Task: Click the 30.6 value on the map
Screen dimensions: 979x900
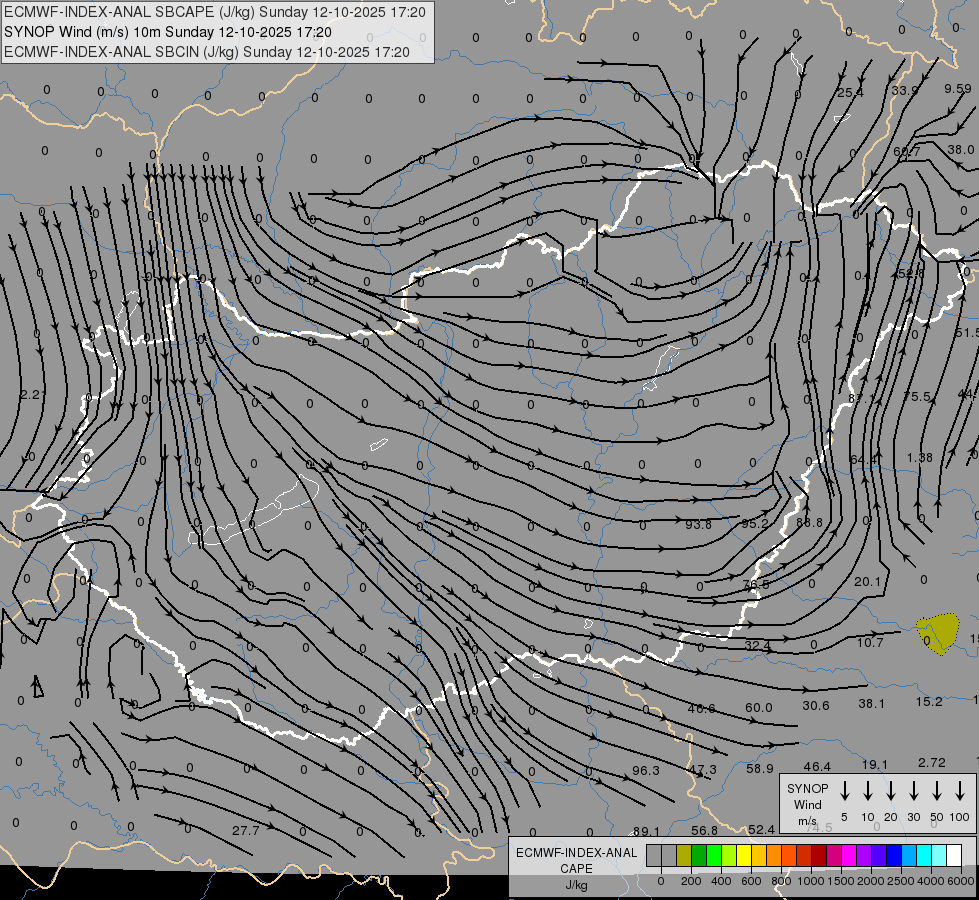Action: (x=816, y=706)
